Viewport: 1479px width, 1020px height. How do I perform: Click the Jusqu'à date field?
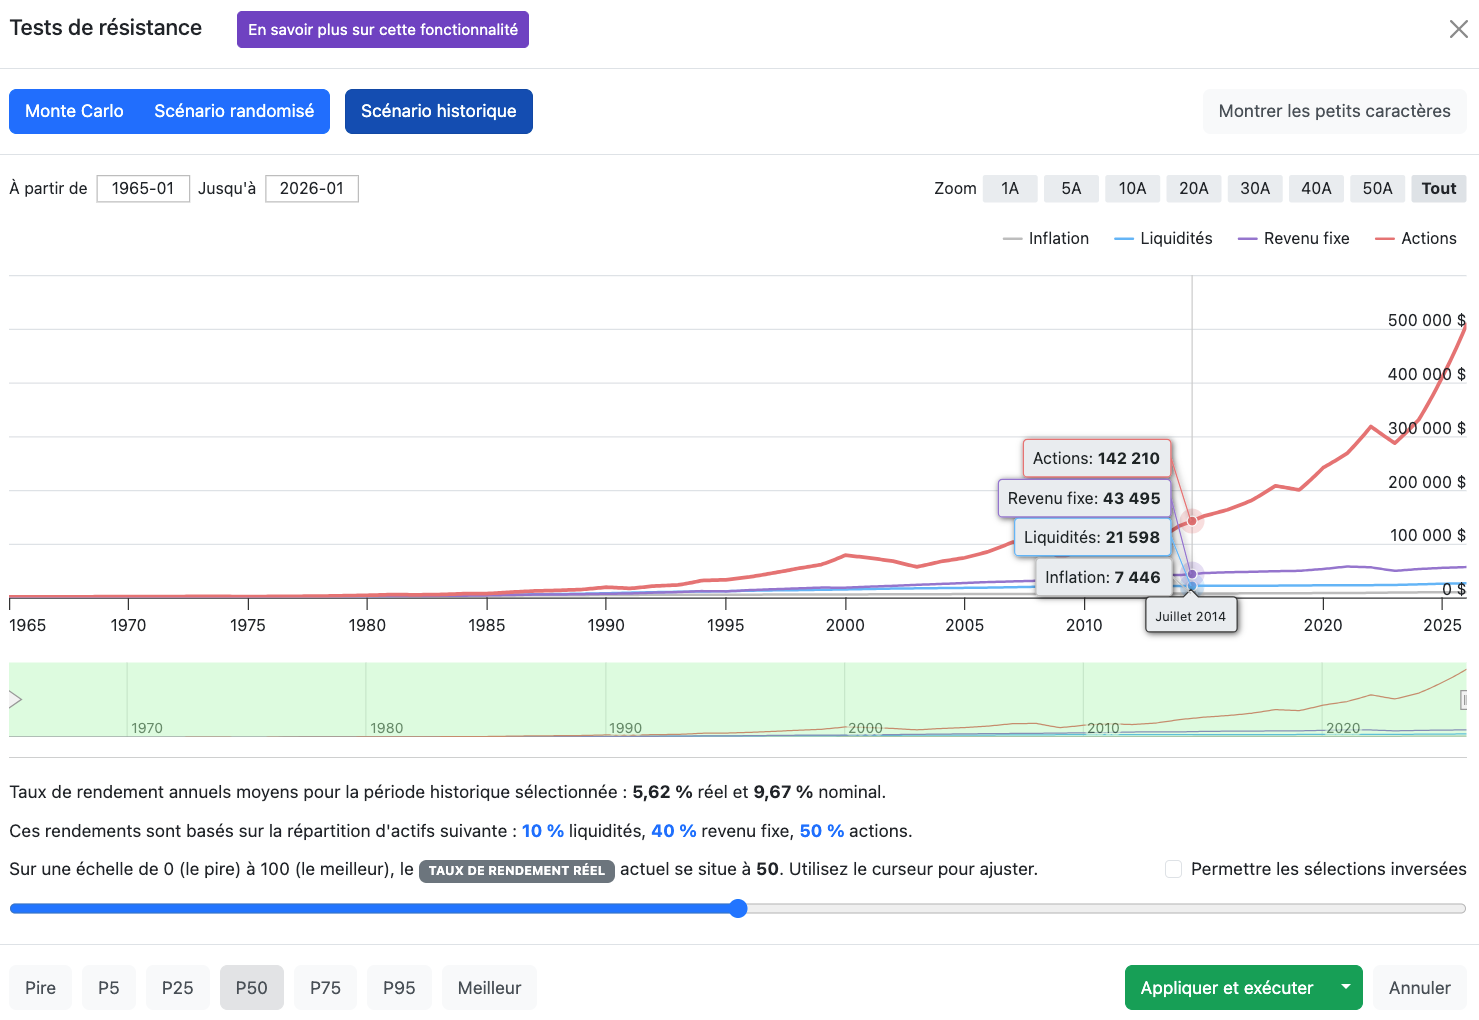point(312,188)
